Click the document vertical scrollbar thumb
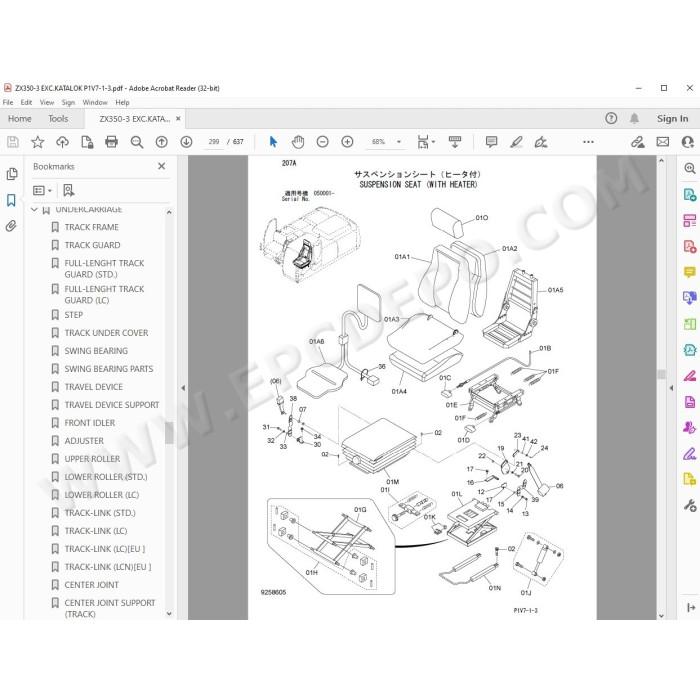This screenshot has height=700, width=700. point(662,374)
